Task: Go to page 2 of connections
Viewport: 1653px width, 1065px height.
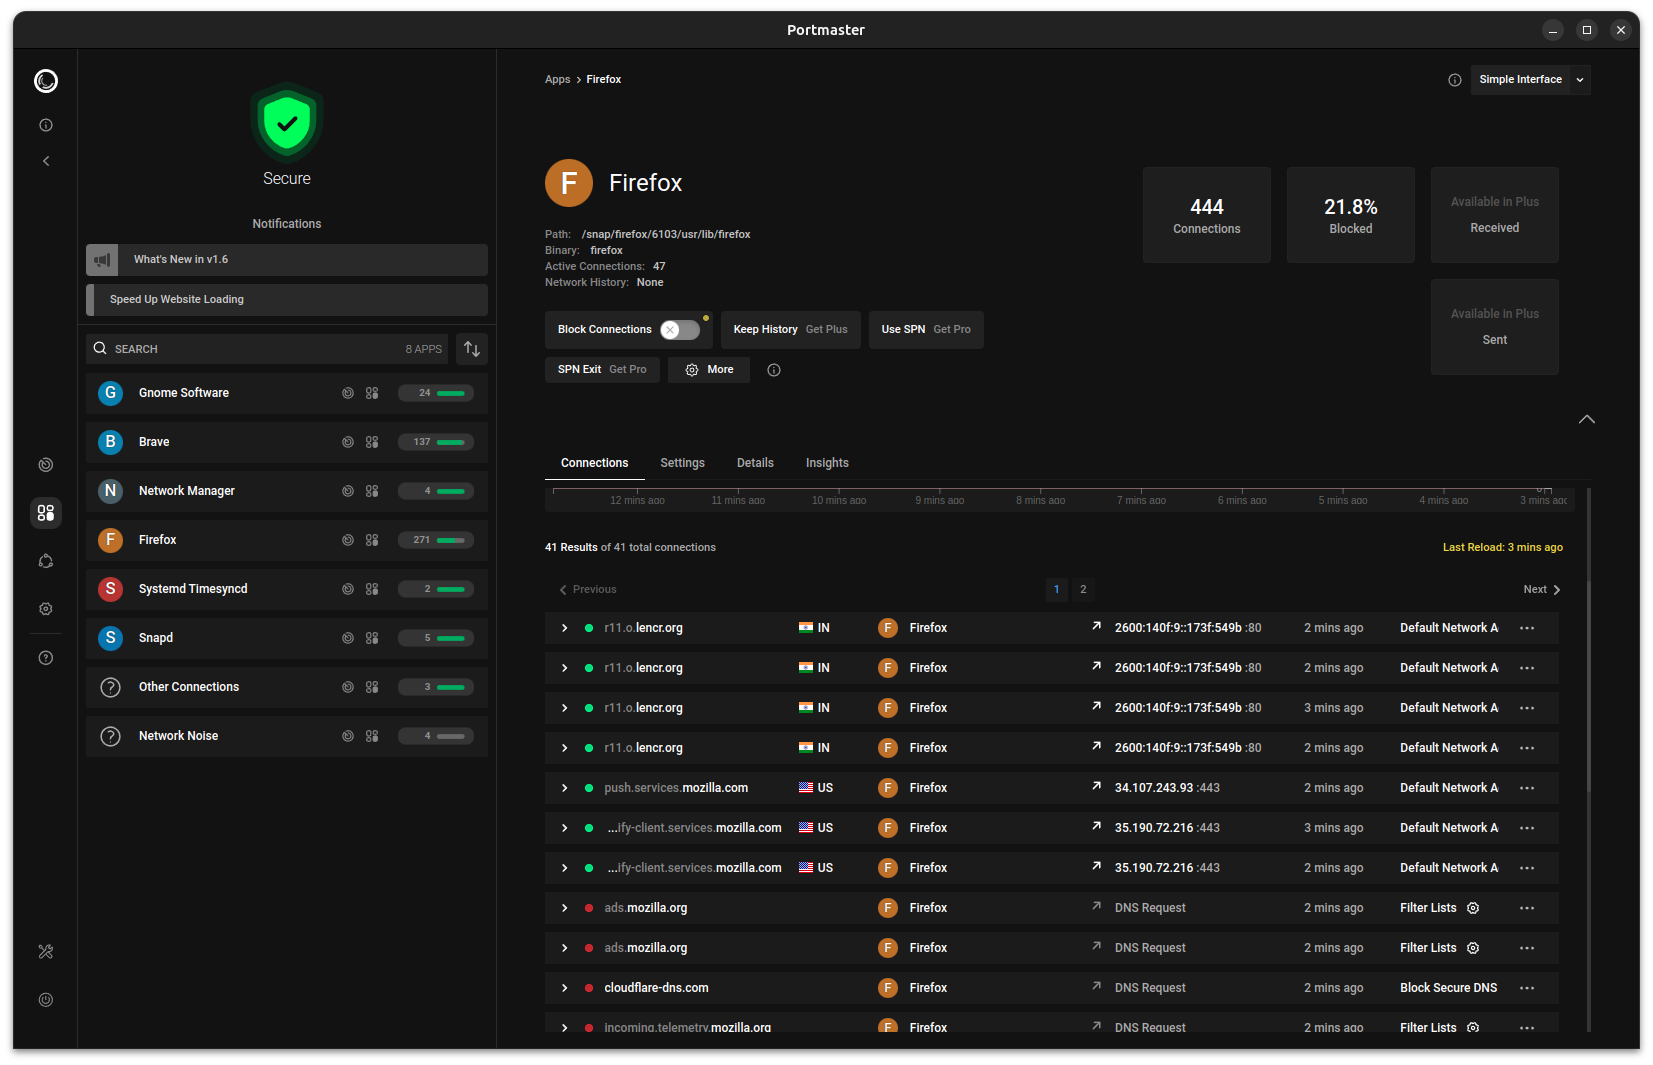Action: [1083, 590]
